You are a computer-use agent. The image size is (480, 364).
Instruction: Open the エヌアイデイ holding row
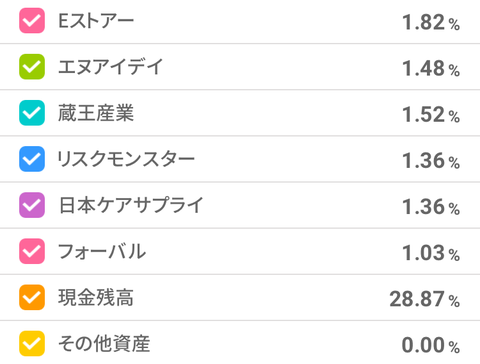click(240, 67)
